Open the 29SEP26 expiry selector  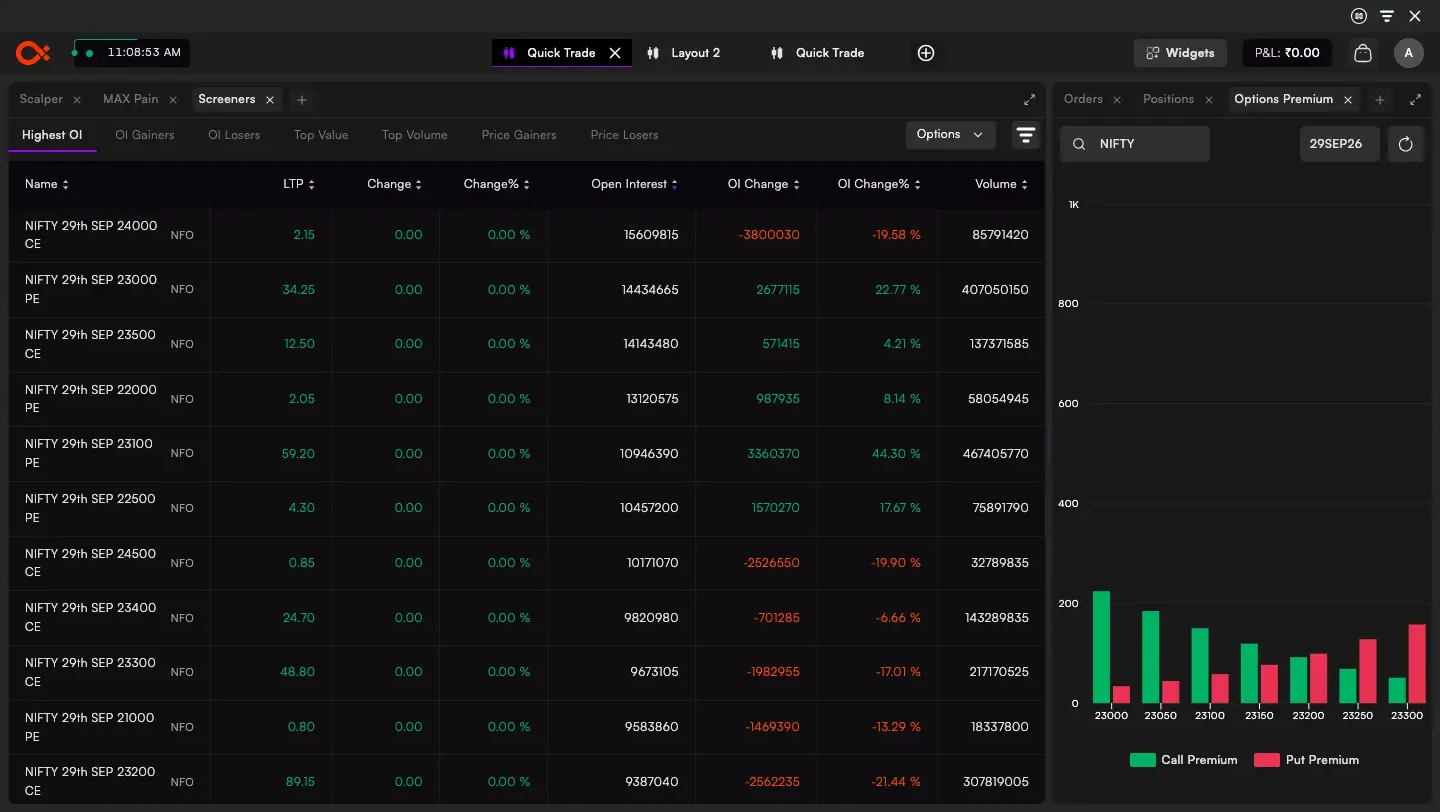pyautogui.click(x=1339, y=144)
